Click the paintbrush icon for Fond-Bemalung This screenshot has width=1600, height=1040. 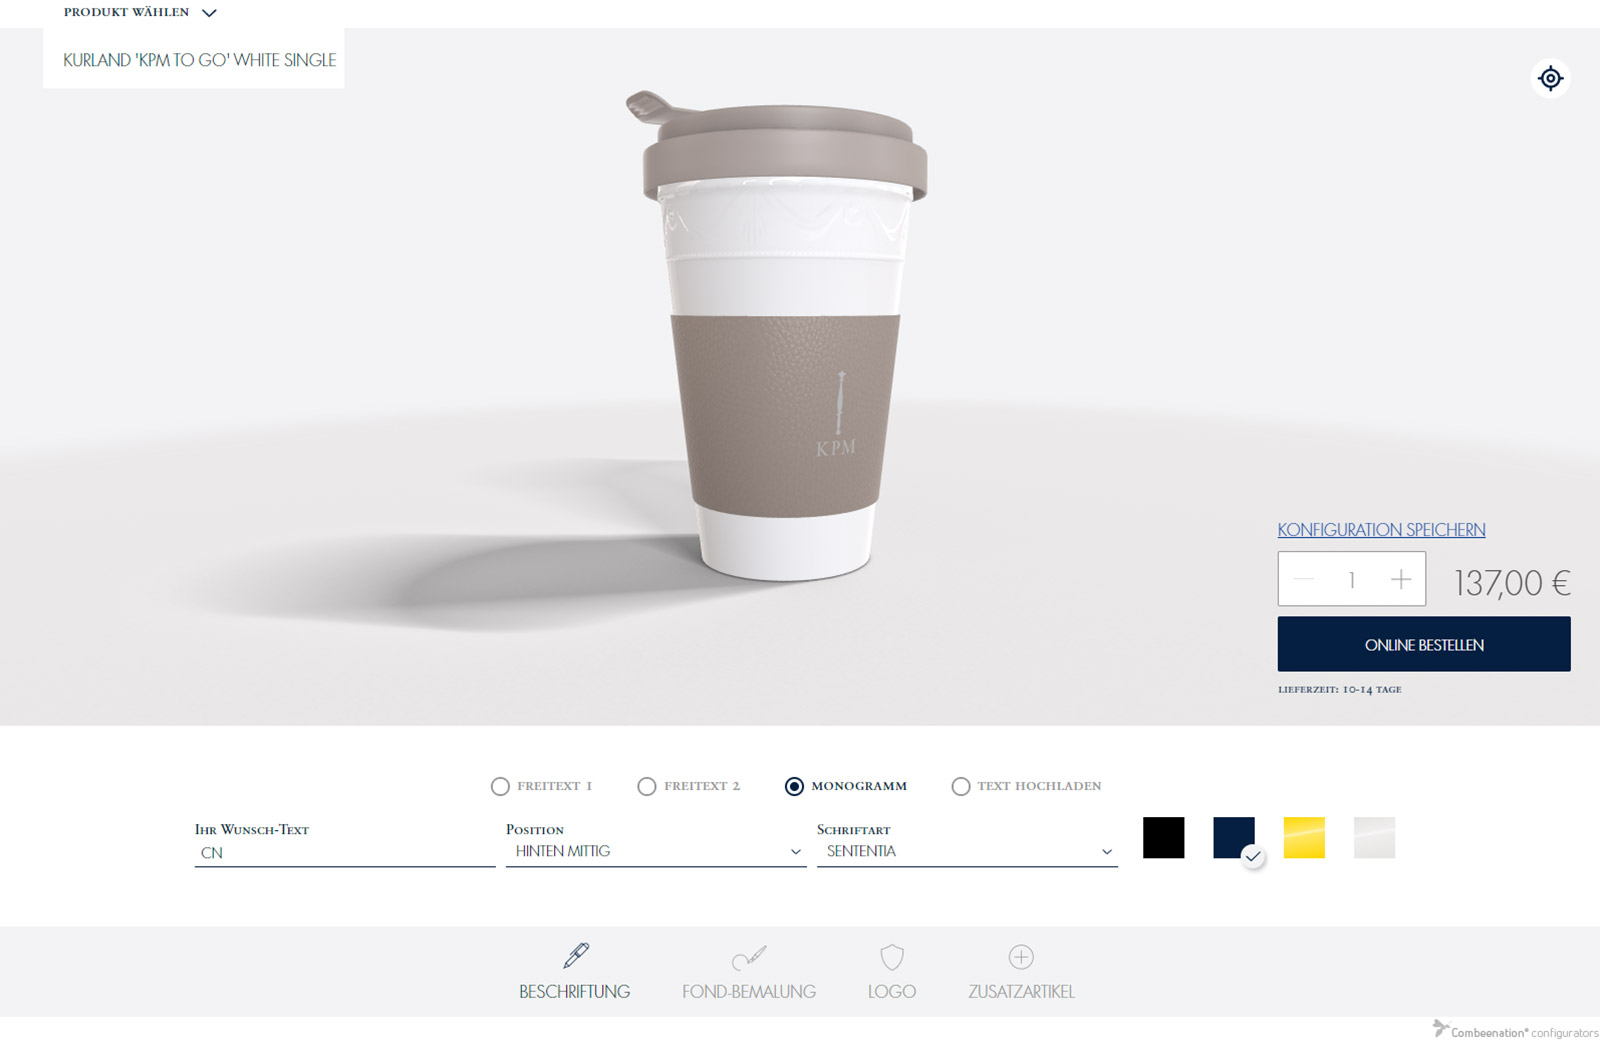pos(748,958)
